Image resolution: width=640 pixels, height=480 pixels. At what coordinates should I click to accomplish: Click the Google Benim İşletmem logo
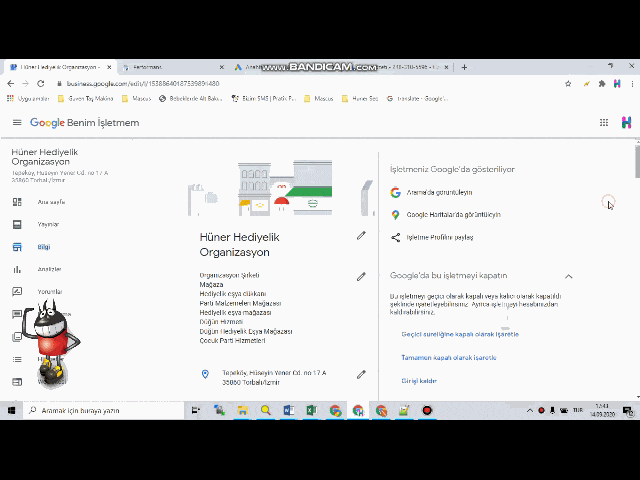point(84,122)
